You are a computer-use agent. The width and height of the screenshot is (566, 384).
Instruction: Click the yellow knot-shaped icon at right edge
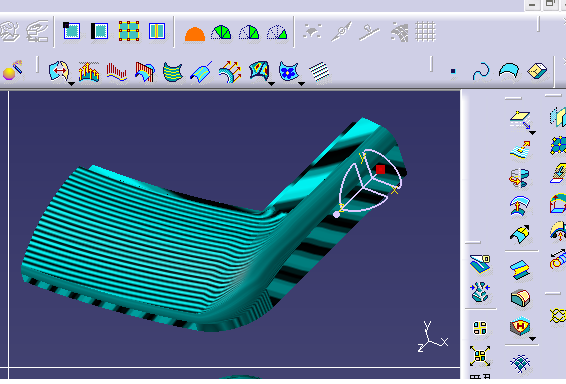point(558,316)
